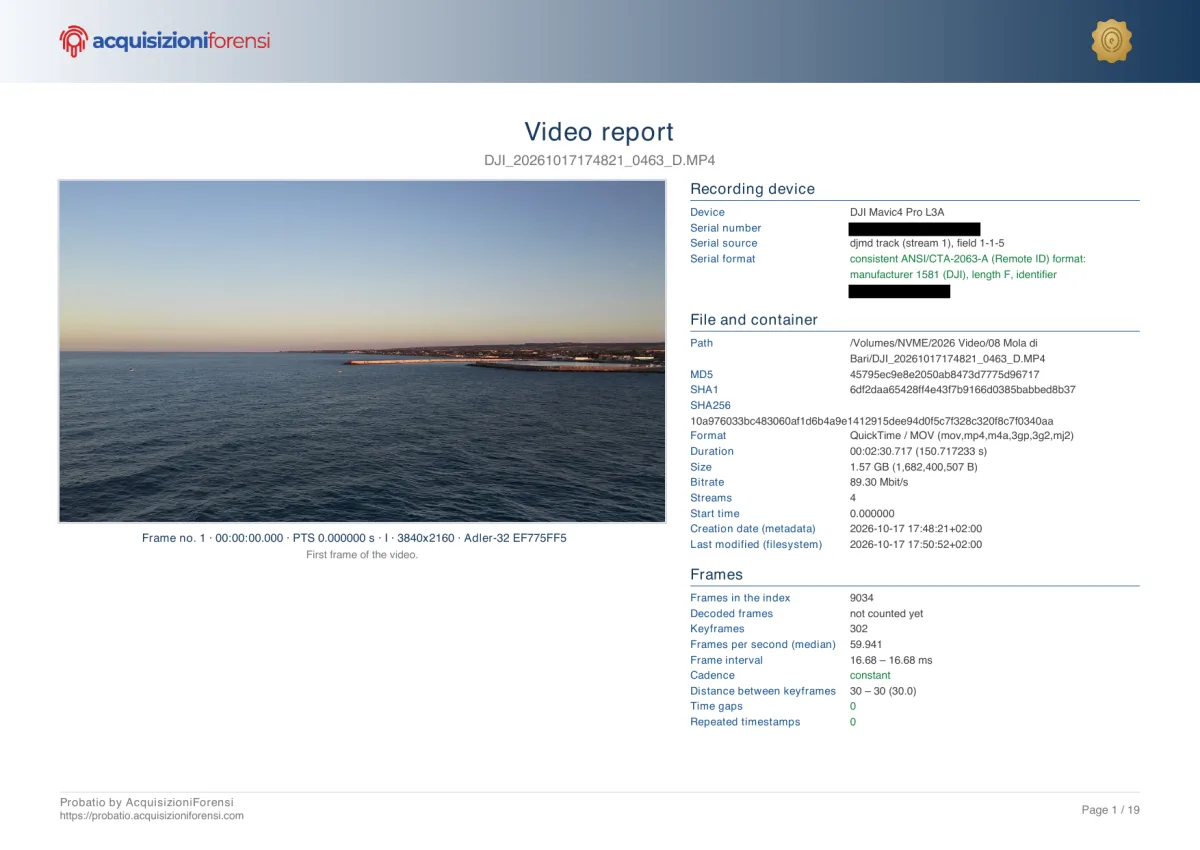Click the "Size" label
Screen dimensions: 1200x850
point(701,467)
